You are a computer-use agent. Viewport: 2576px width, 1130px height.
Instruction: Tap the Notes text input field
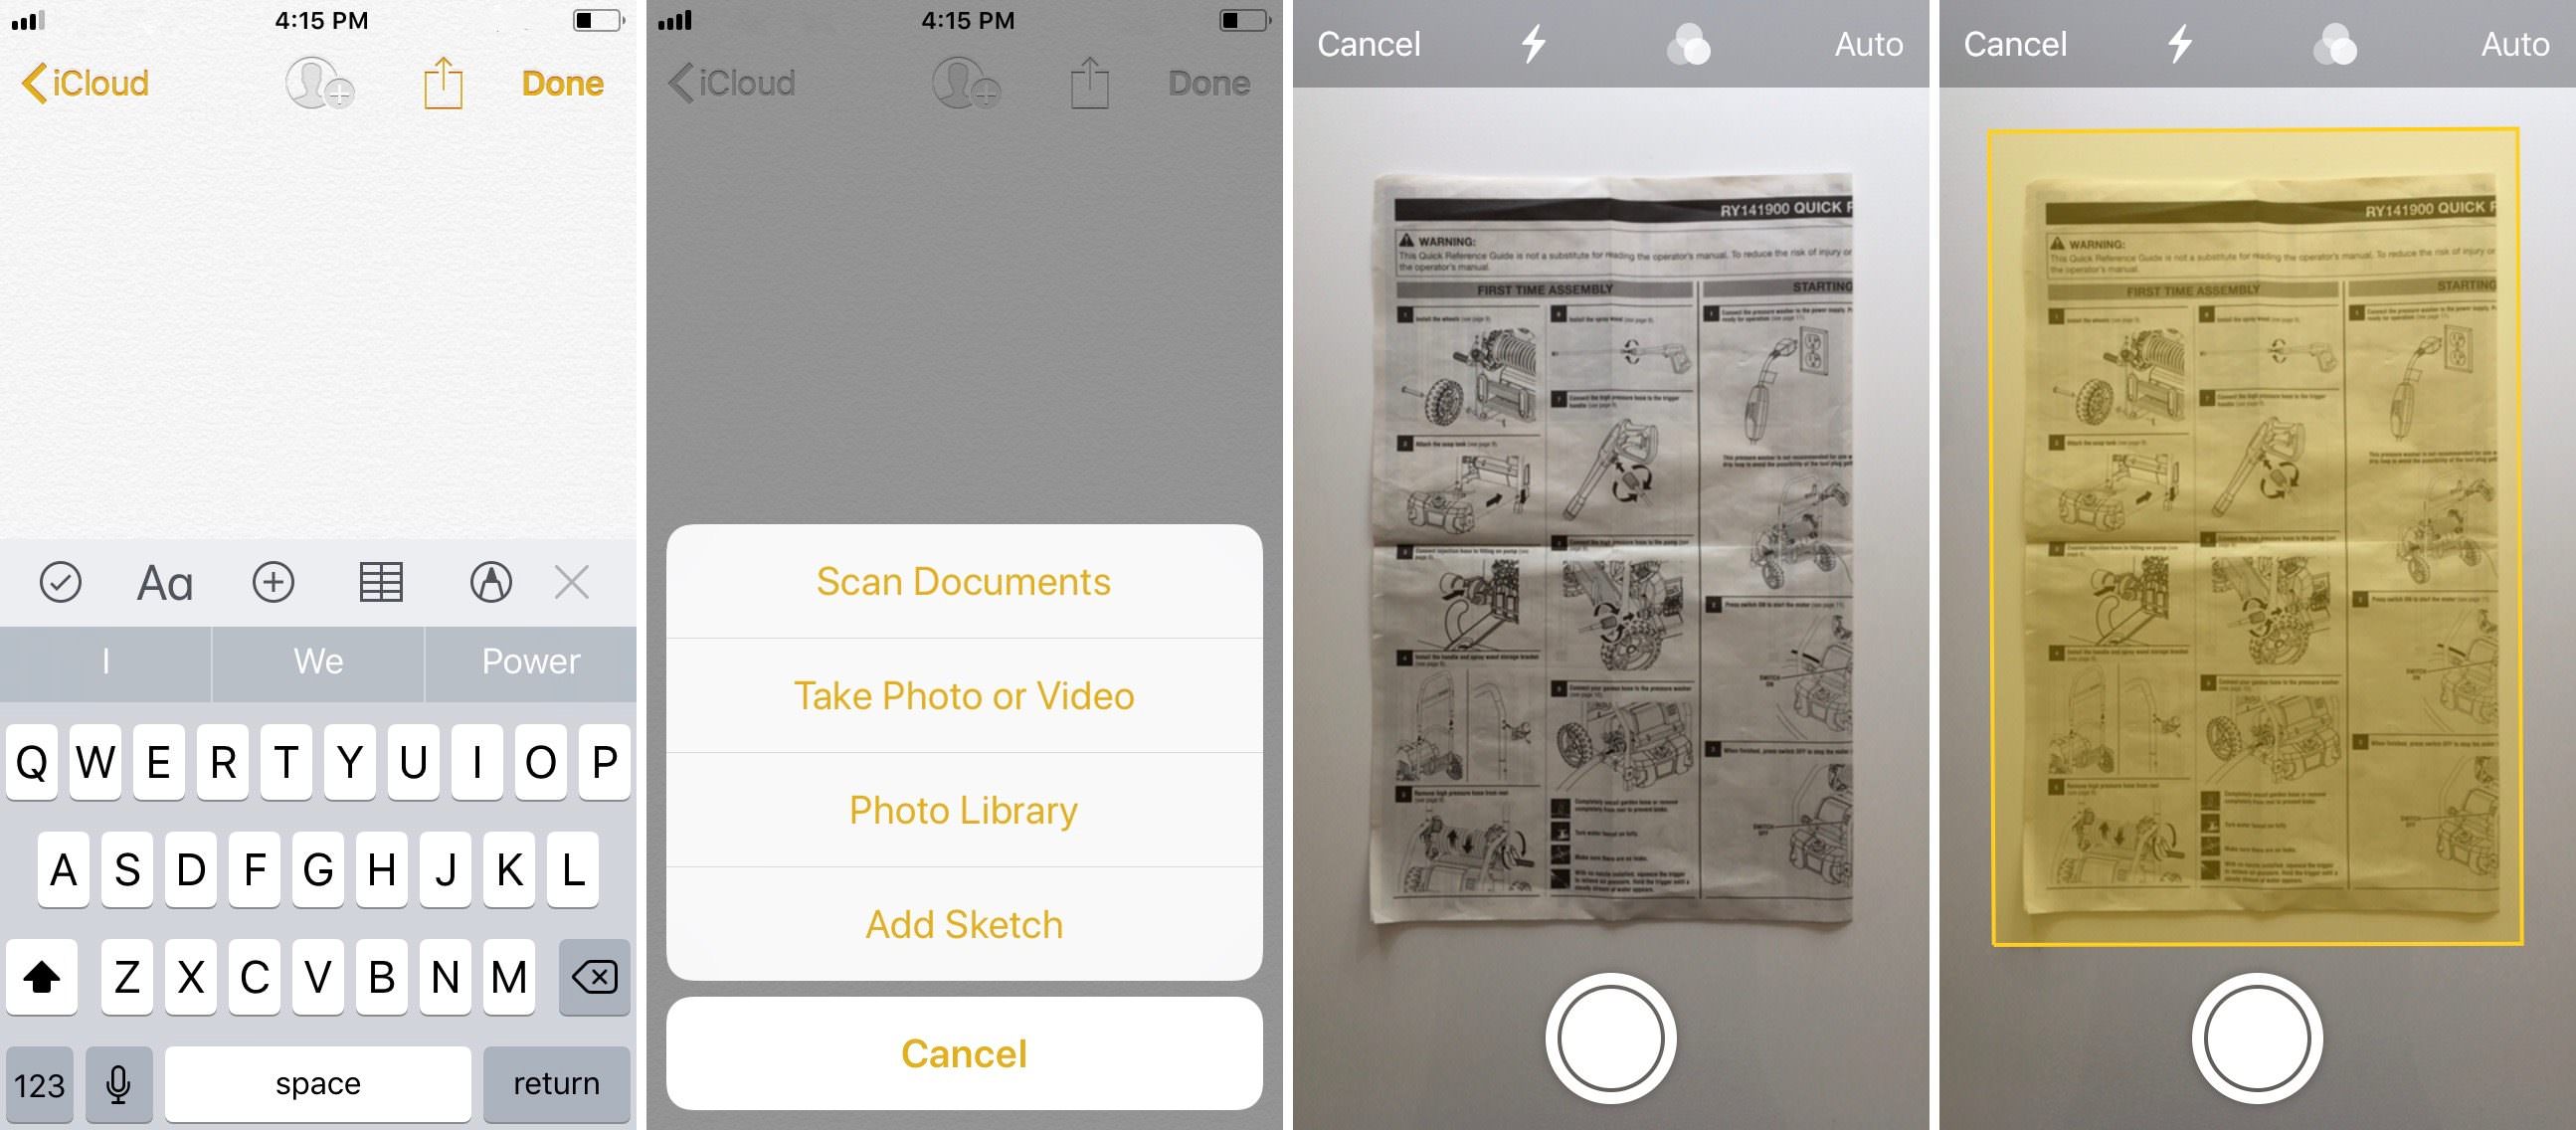coord(322,328)
